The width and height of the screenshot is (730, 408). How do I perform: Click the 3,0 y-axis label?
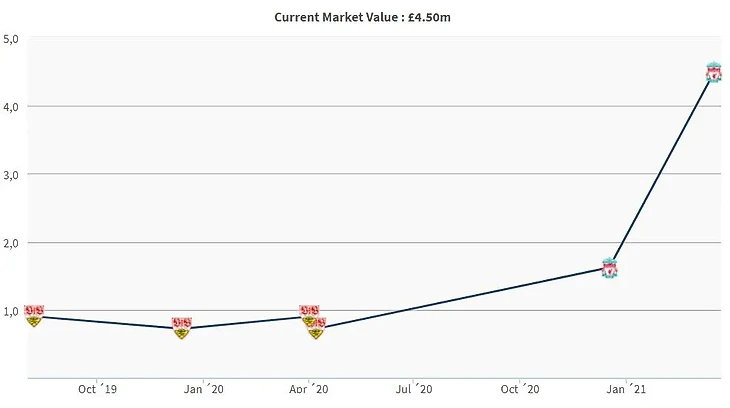tap(11, 175)
